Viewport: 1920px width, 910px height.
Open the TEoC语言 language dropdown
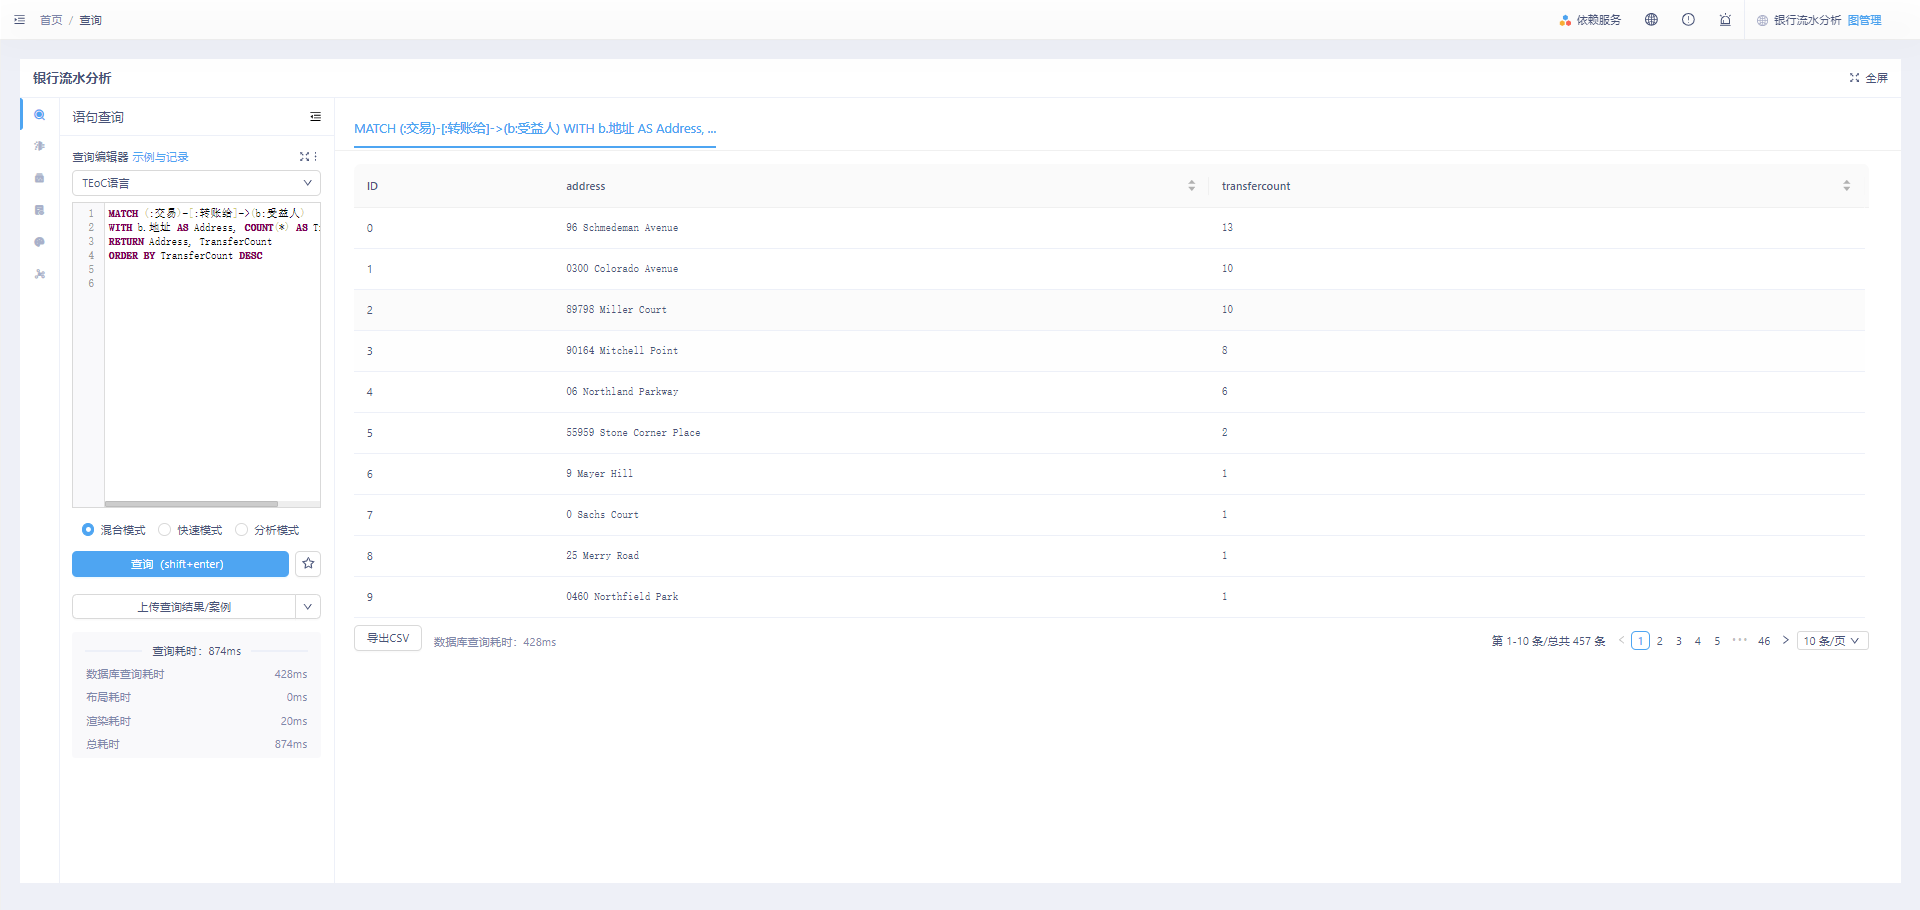point(196,183)
